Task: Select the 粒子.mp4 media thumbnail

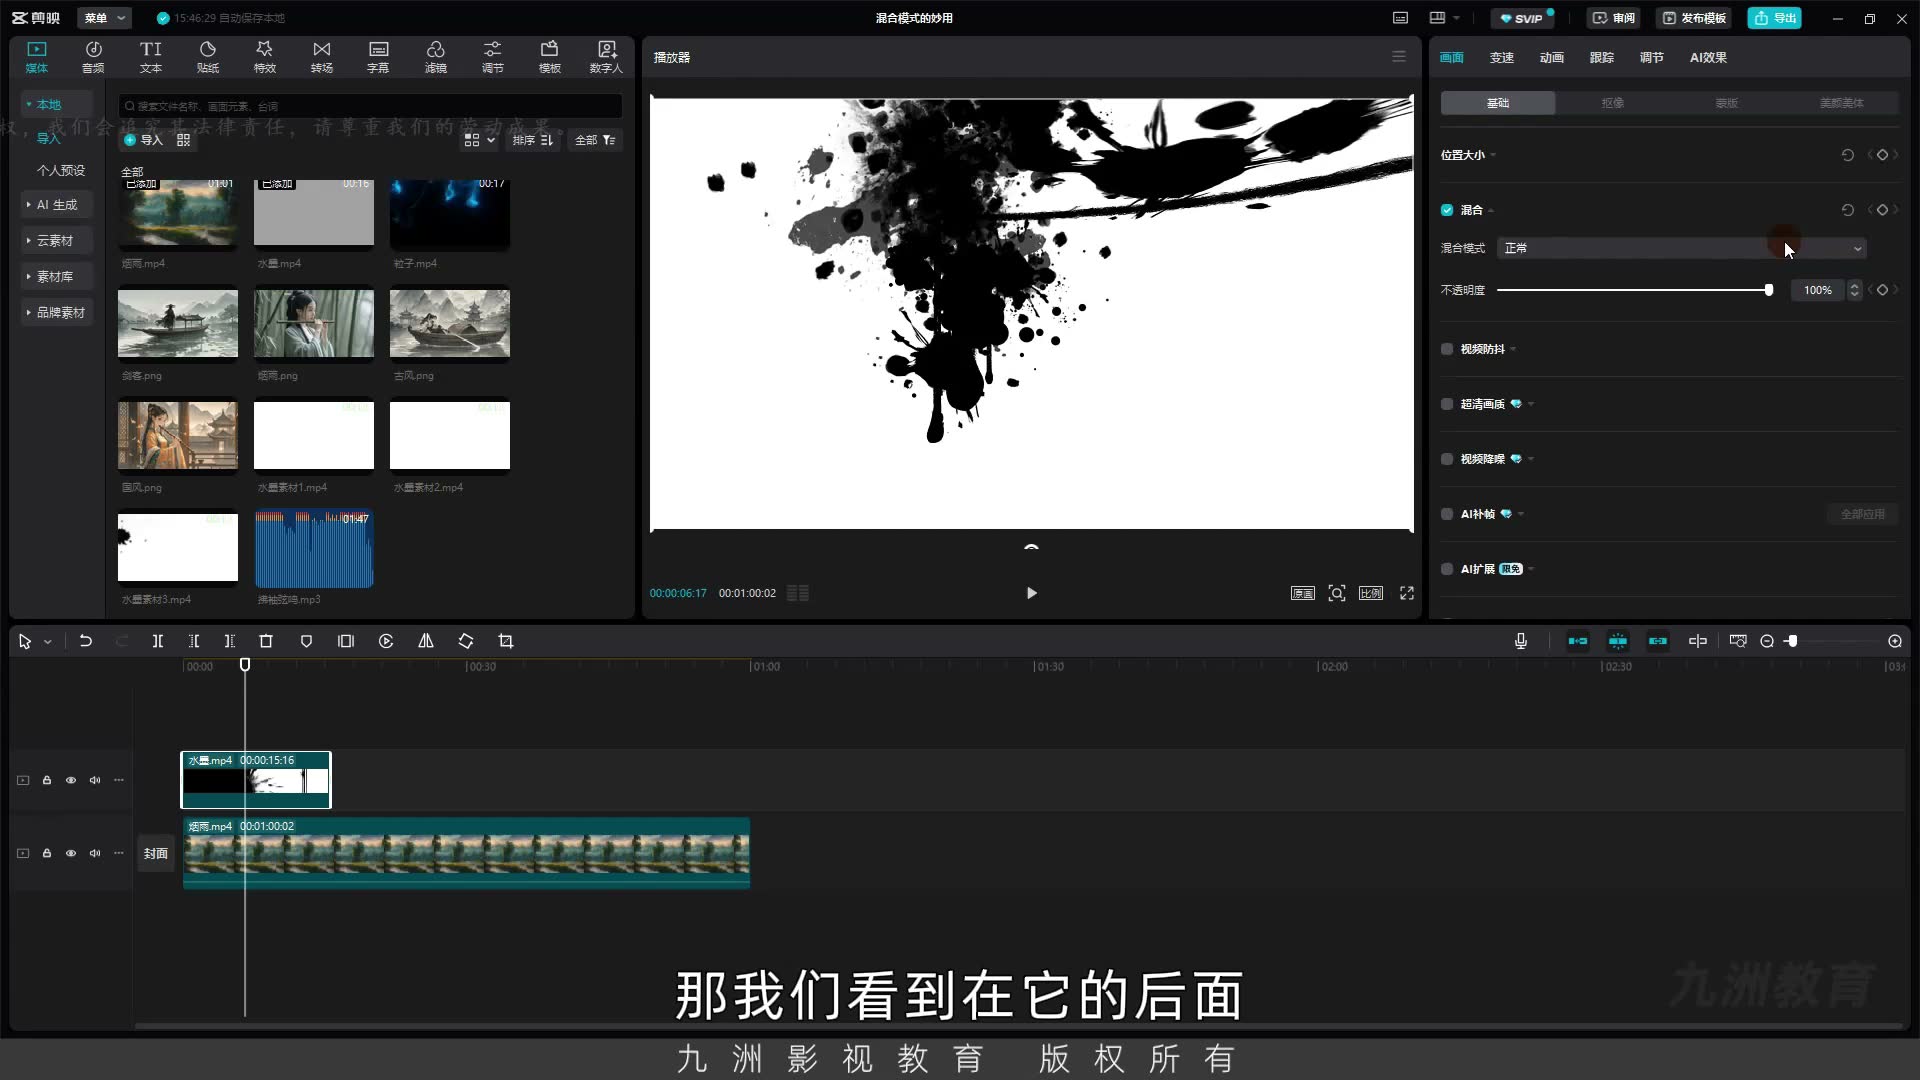Action: (450, 214)
